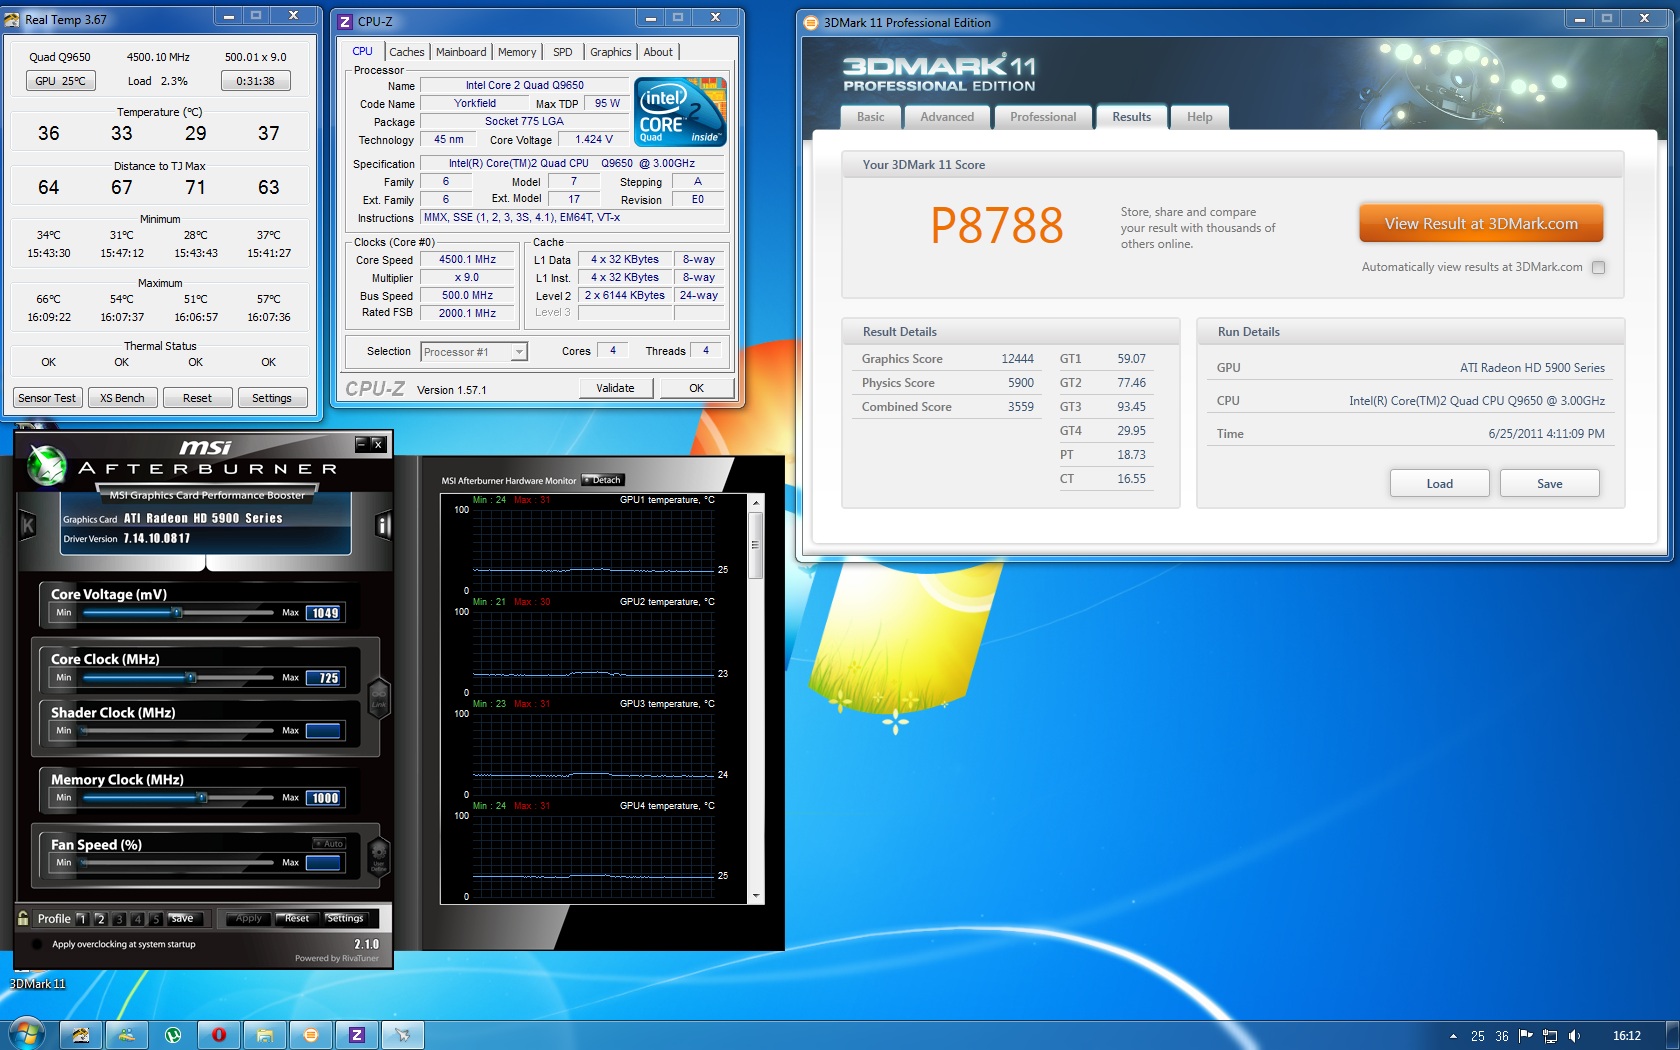Open Real Temp Settings button

tap(272, 398)
